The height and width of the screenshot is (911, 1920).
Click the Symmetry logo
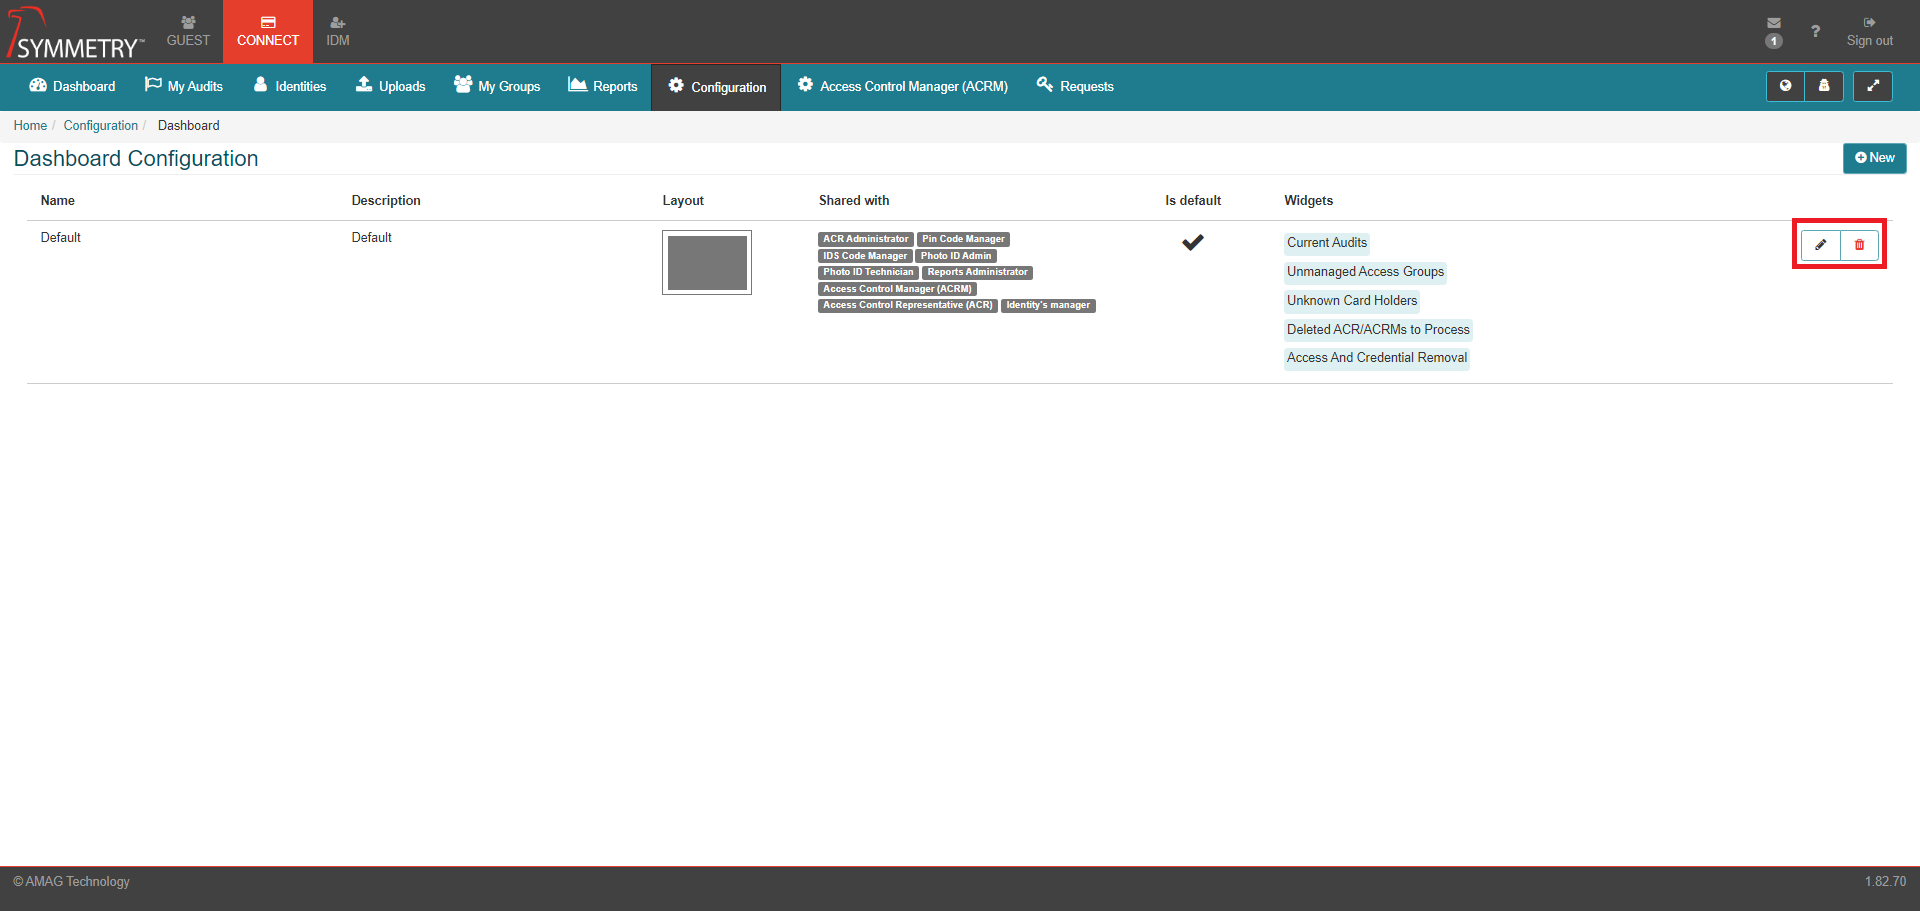[x=76, y=33]
